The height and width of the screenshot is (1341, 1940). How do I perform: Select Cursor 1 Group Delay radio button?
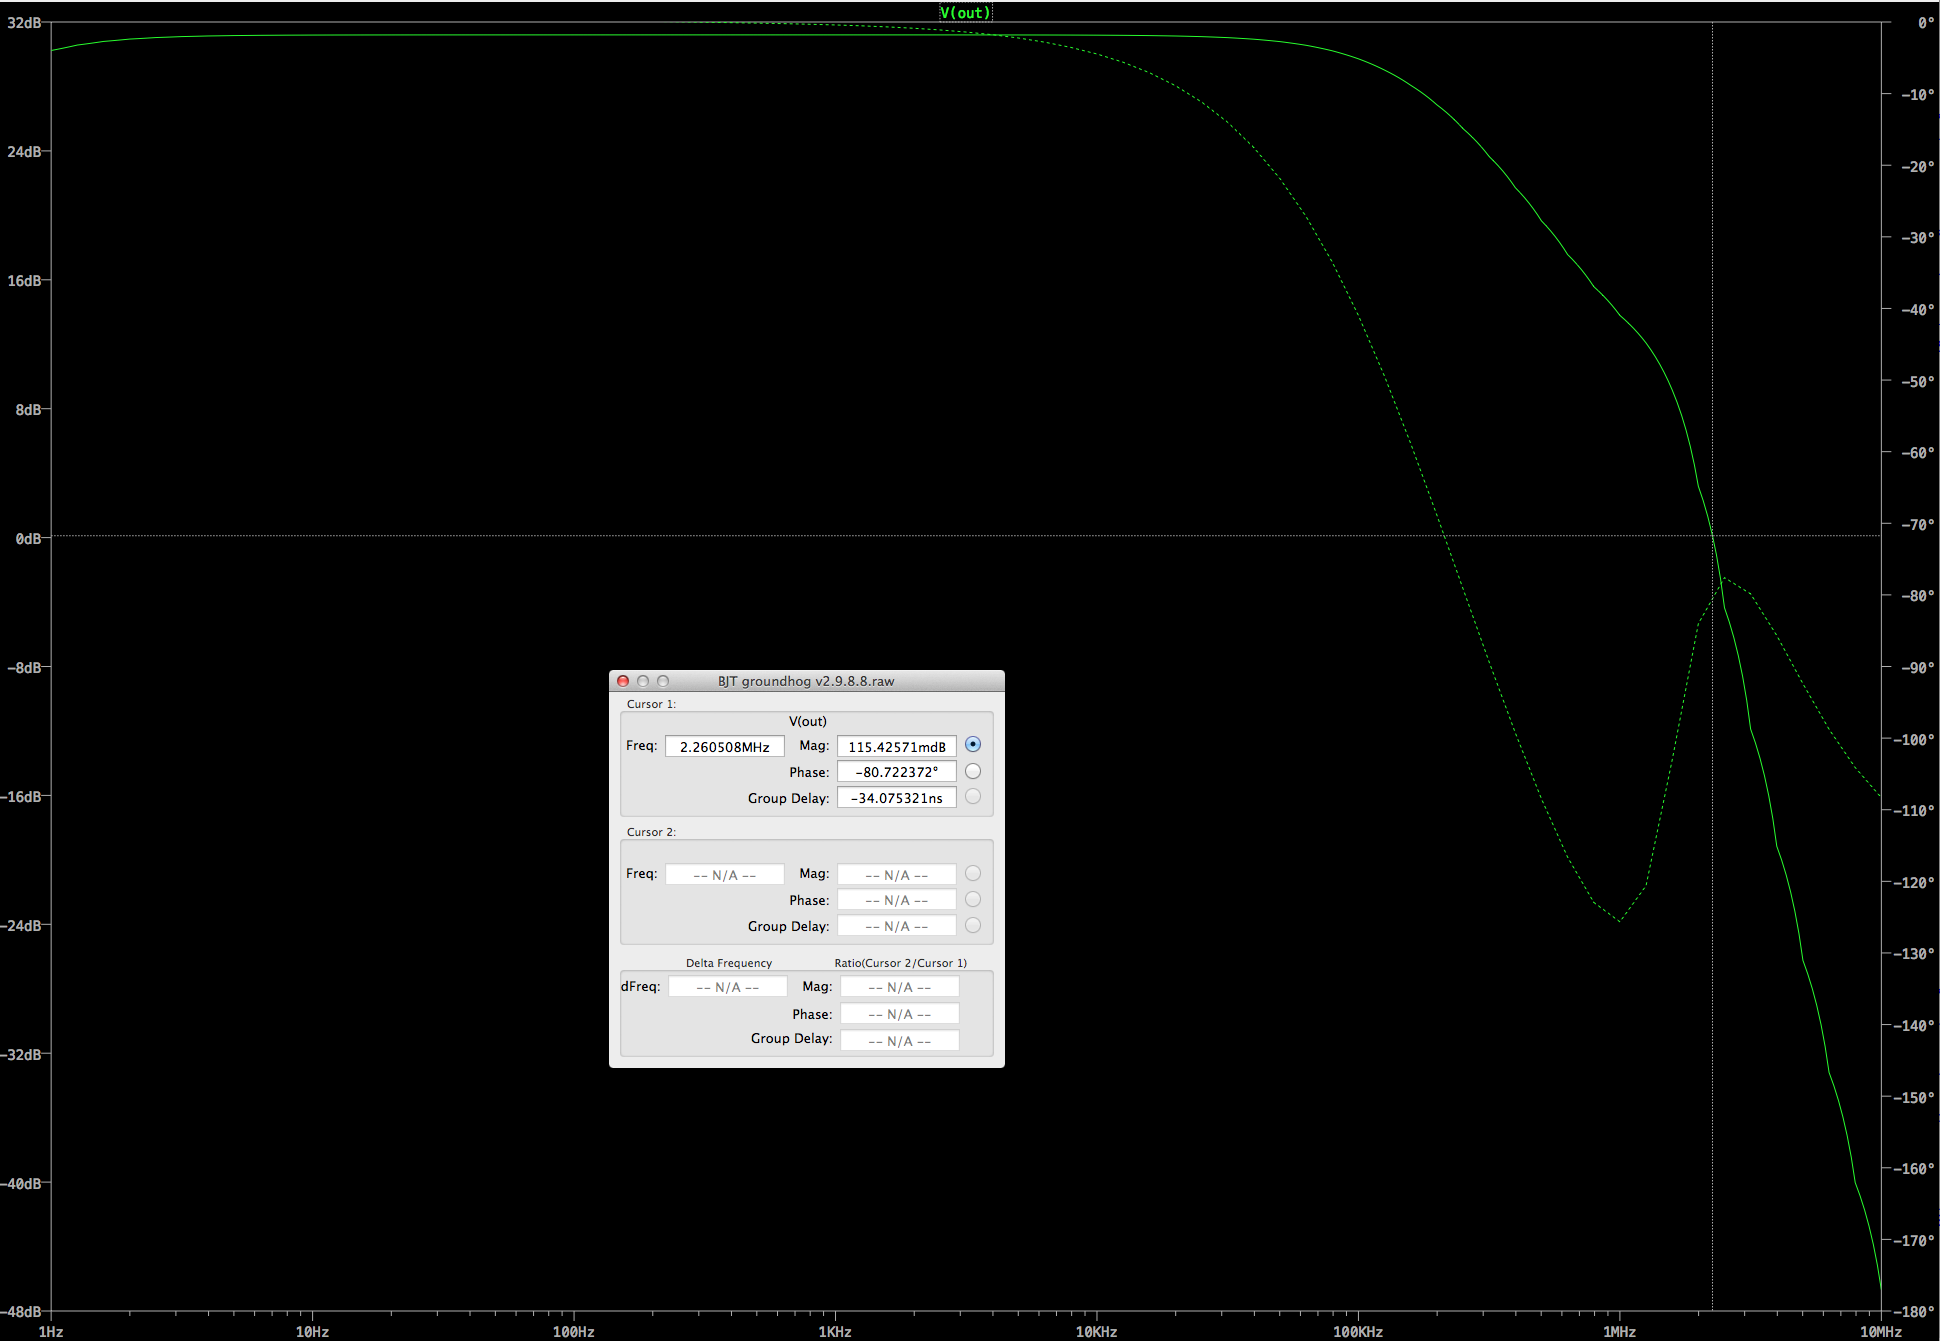pos(973,797)
